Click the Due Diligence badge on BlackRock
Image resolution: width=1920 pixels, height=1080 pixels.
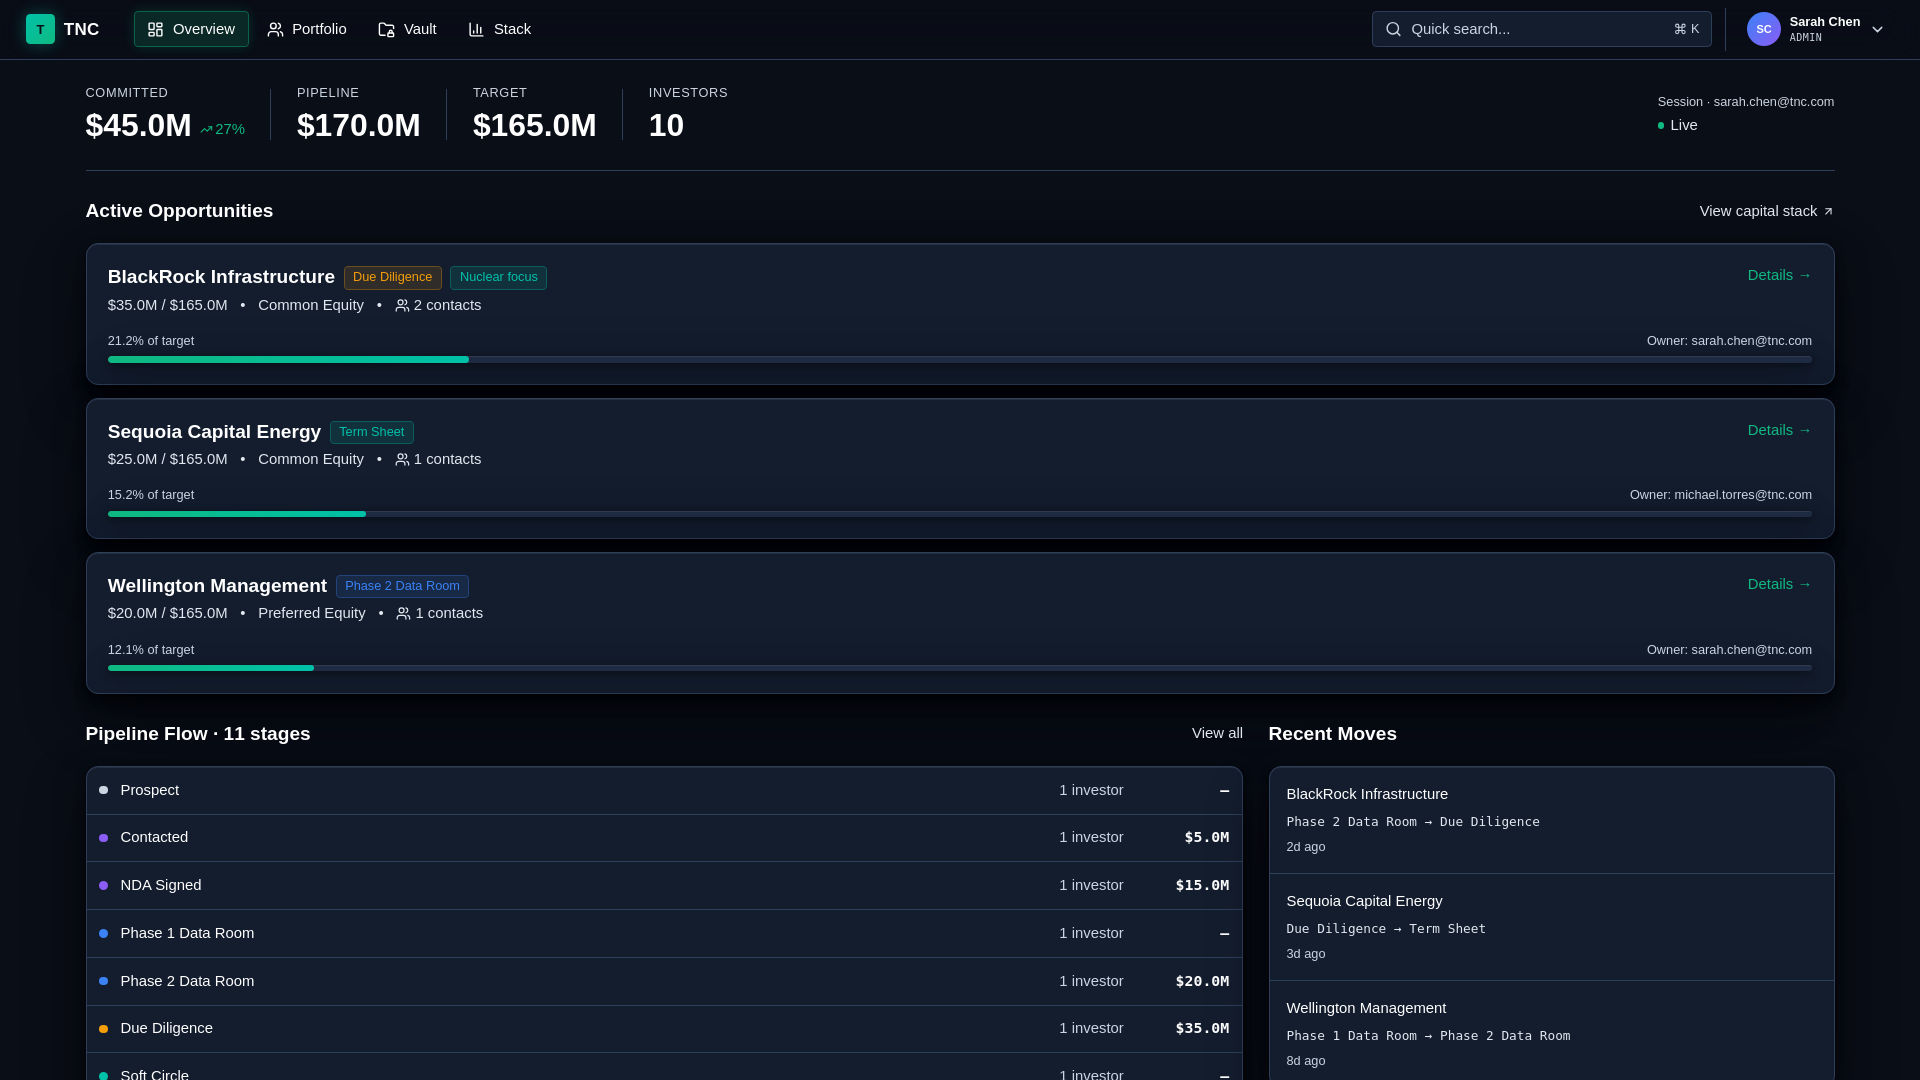392,277
